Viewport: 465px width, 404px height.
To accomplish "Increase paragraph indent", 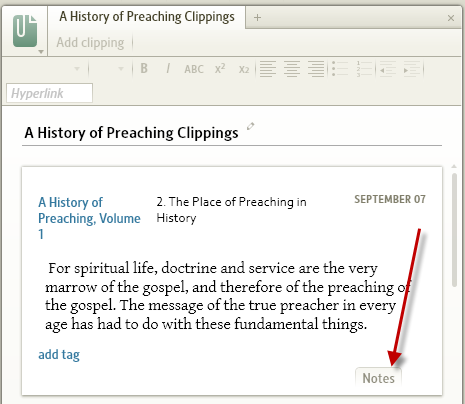I will tap(412, 69).
